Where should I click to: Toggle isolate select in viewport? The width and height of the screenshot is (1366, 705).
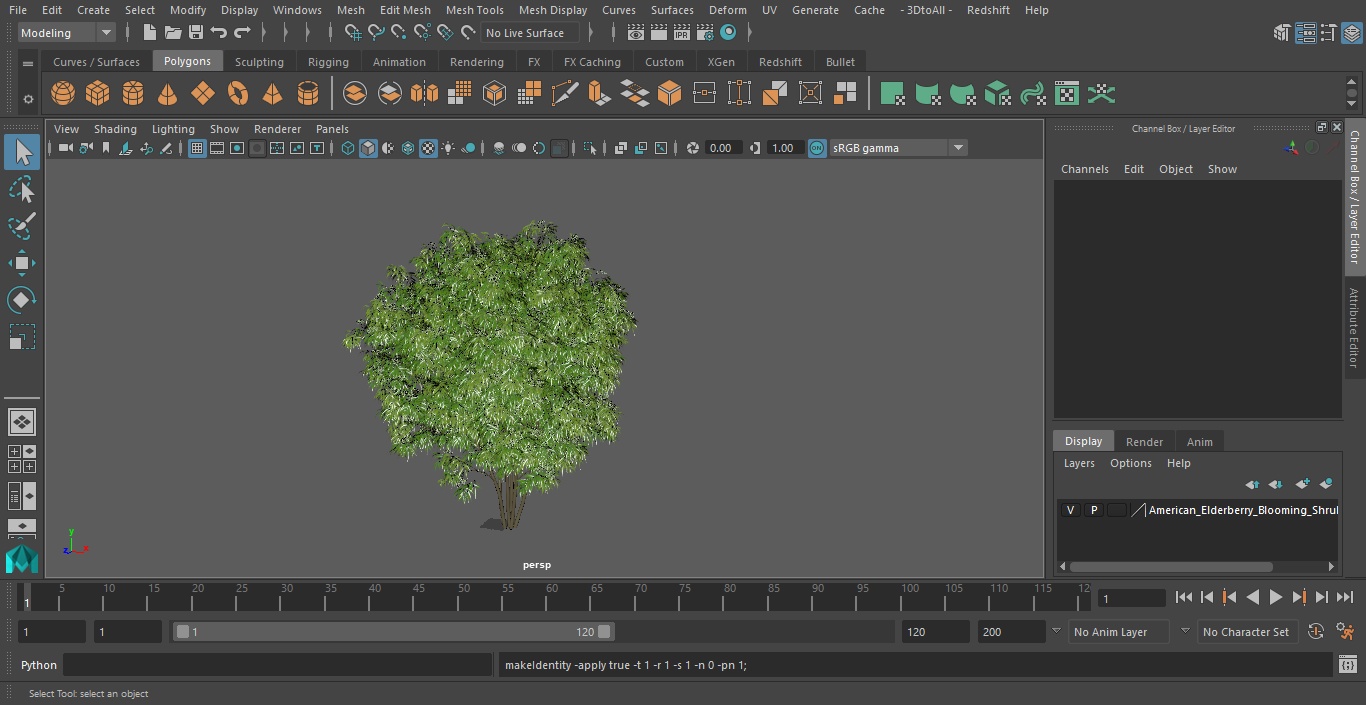tap(590, 148)
